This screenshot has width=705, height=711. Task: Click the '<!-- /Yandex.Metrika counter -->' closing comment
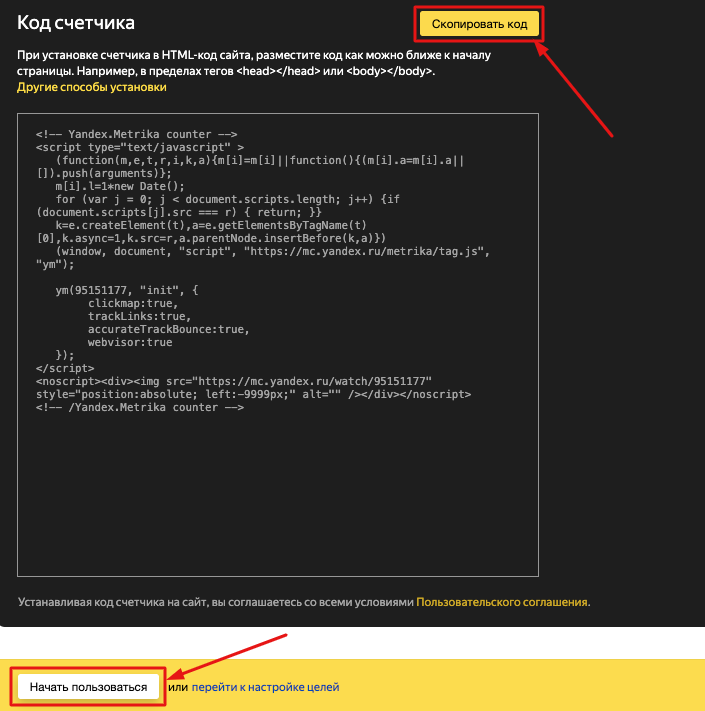[140, 407]
